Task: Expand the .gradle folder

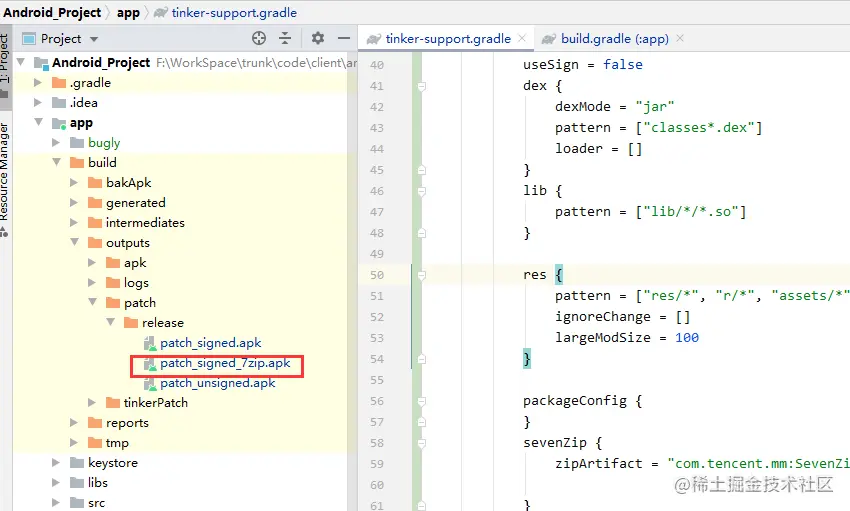Action: [x=38, y=82]
